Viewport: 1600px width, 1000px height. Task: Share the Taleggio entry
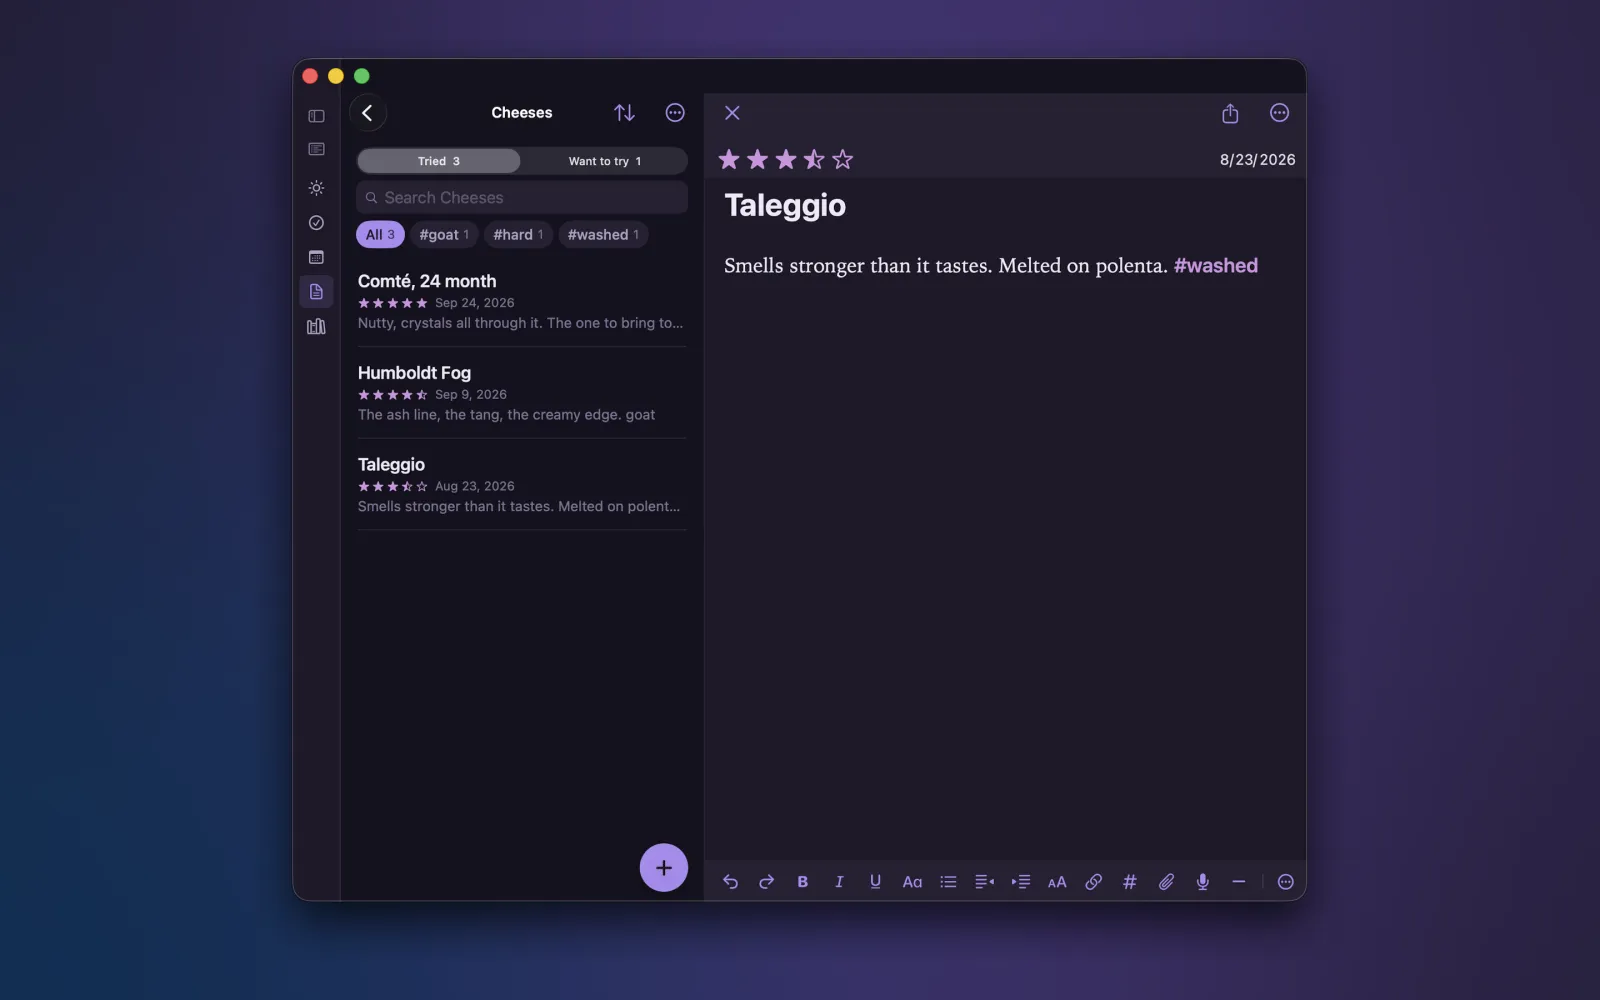(x=1230, y=113)
